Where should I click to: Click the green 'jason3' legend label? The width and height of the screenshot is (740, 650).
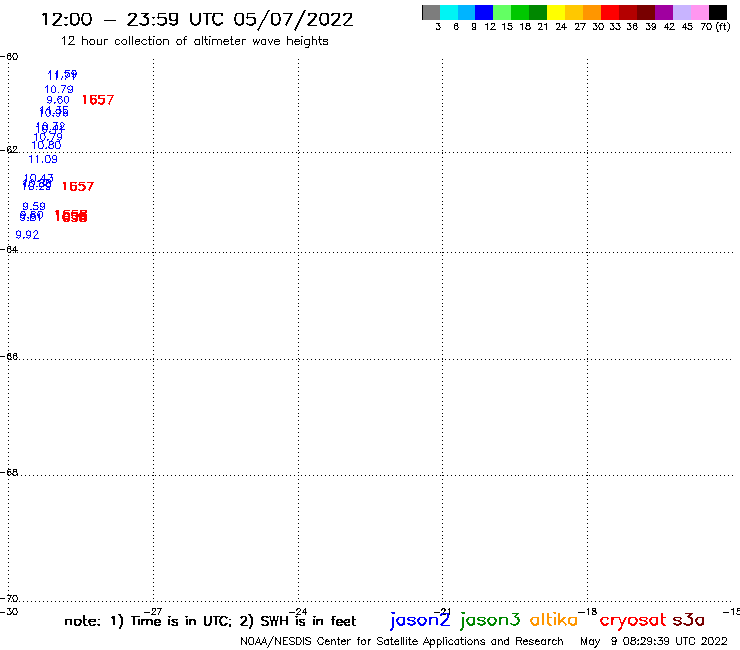490,620
